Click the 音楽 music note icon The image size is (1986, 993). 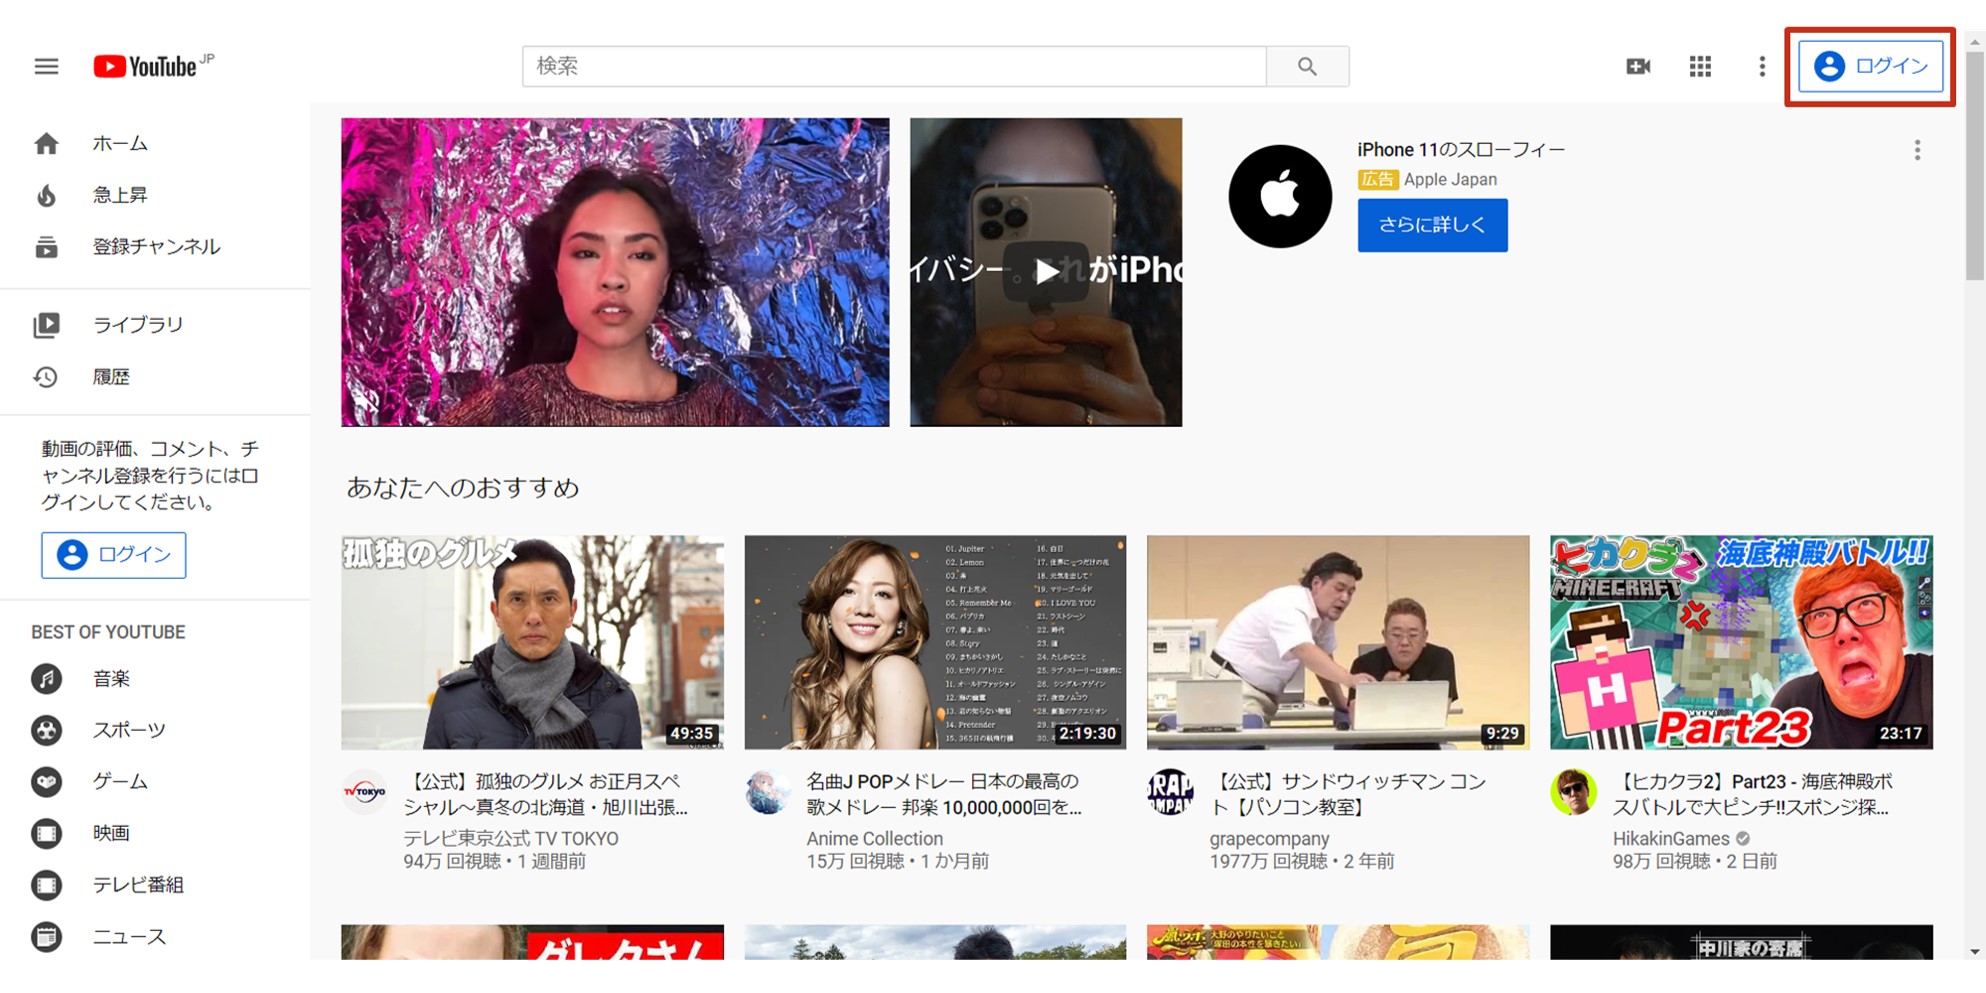(46, 679)
